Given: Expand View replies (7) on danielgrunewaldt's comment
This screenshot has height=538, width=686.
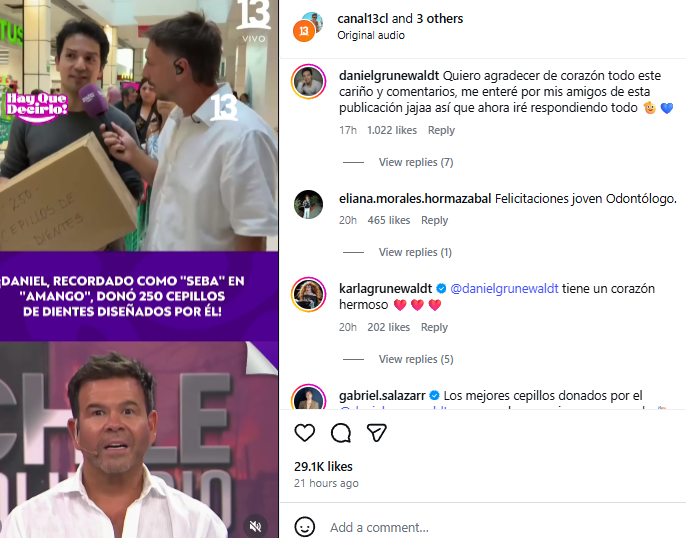Looking at the screenshot, I should [415, 162].
